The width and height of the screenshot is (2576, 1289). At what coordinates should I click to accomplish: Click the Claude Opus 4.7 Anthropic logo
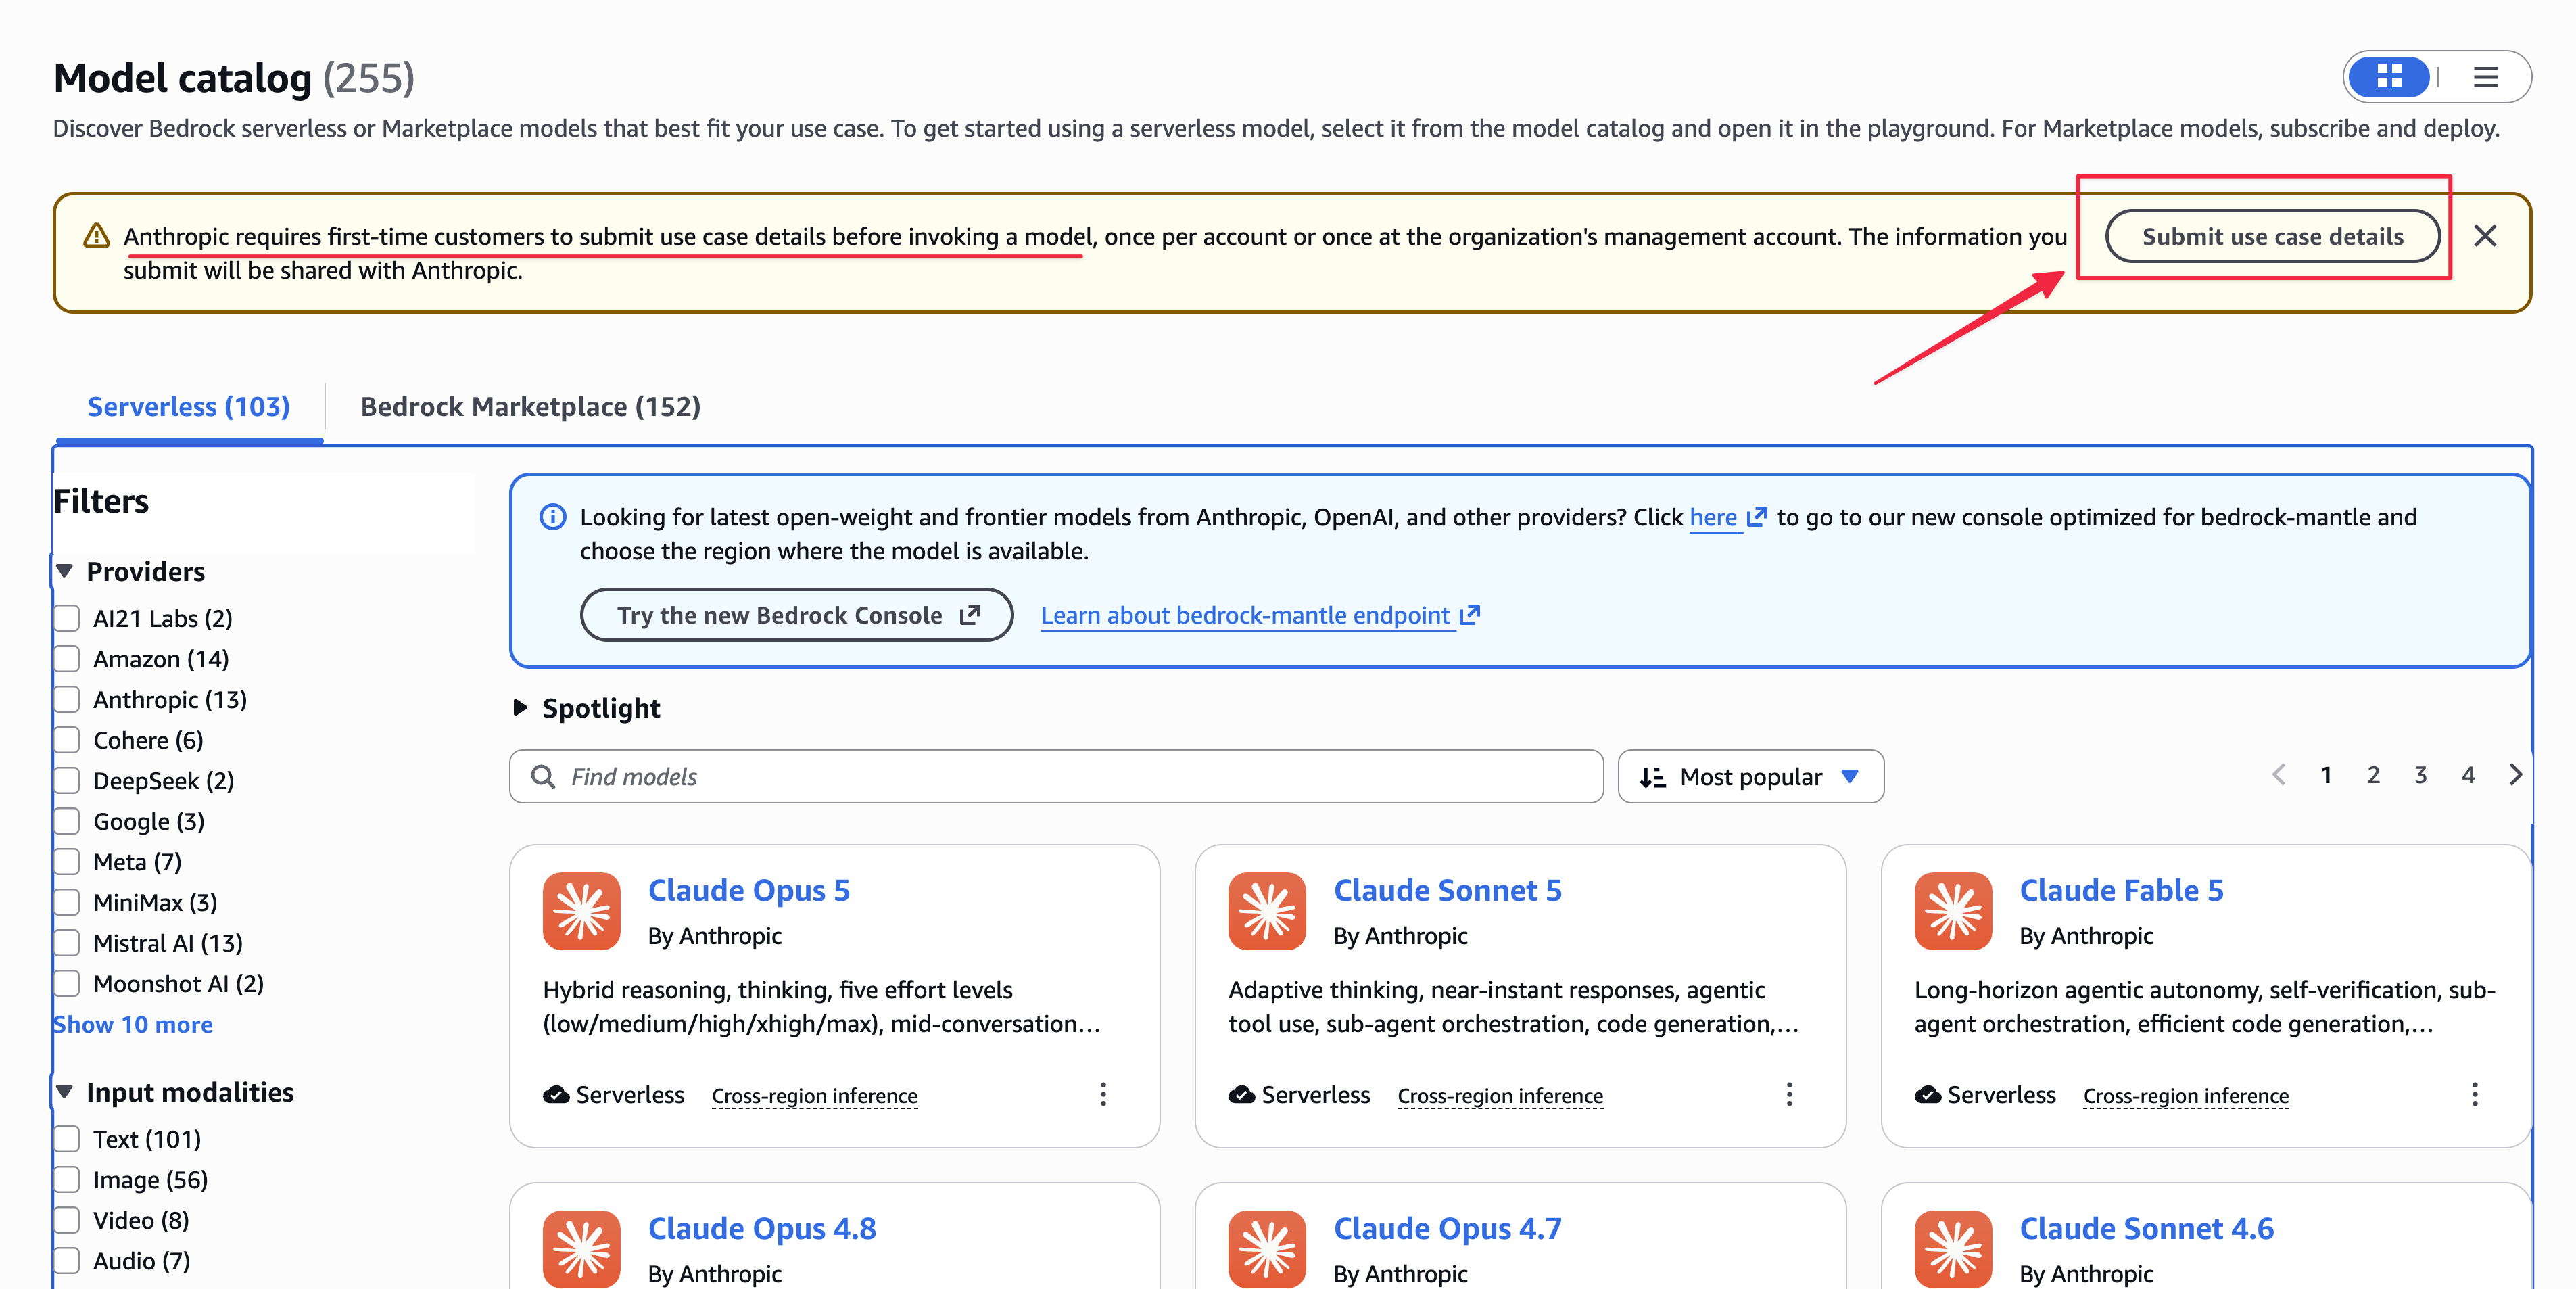(1267, 1249)
